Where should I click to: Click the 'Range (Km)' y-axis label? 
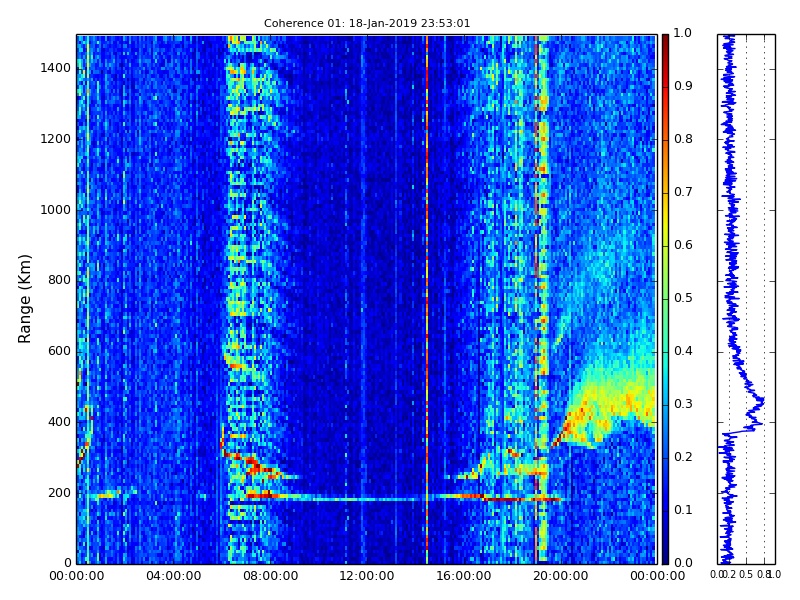click(x=24, y=299)
